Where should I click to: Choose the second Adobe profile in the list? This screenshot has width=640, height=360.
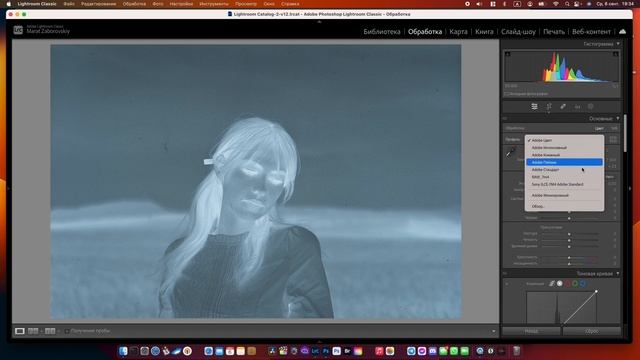point(564,147)
